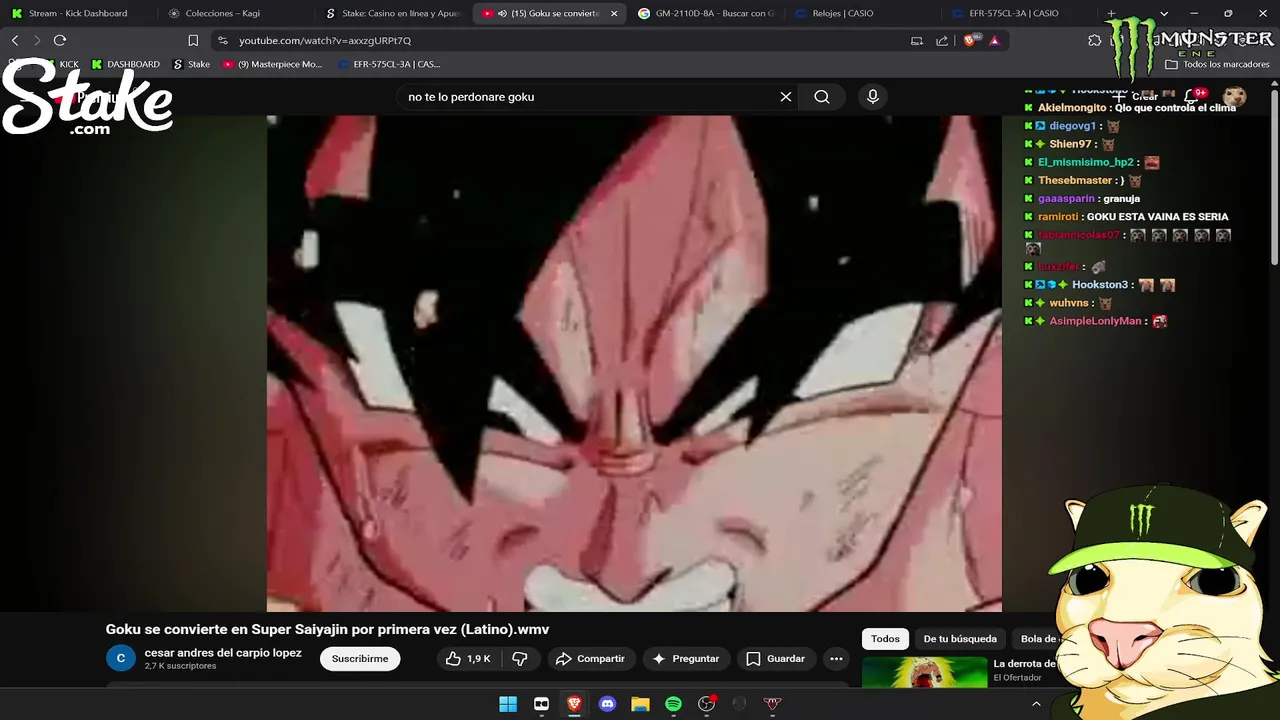Open Spotify from the taskbar
Screen dimensions: 1280x720
pyautogui.click(x=673, y=704)
